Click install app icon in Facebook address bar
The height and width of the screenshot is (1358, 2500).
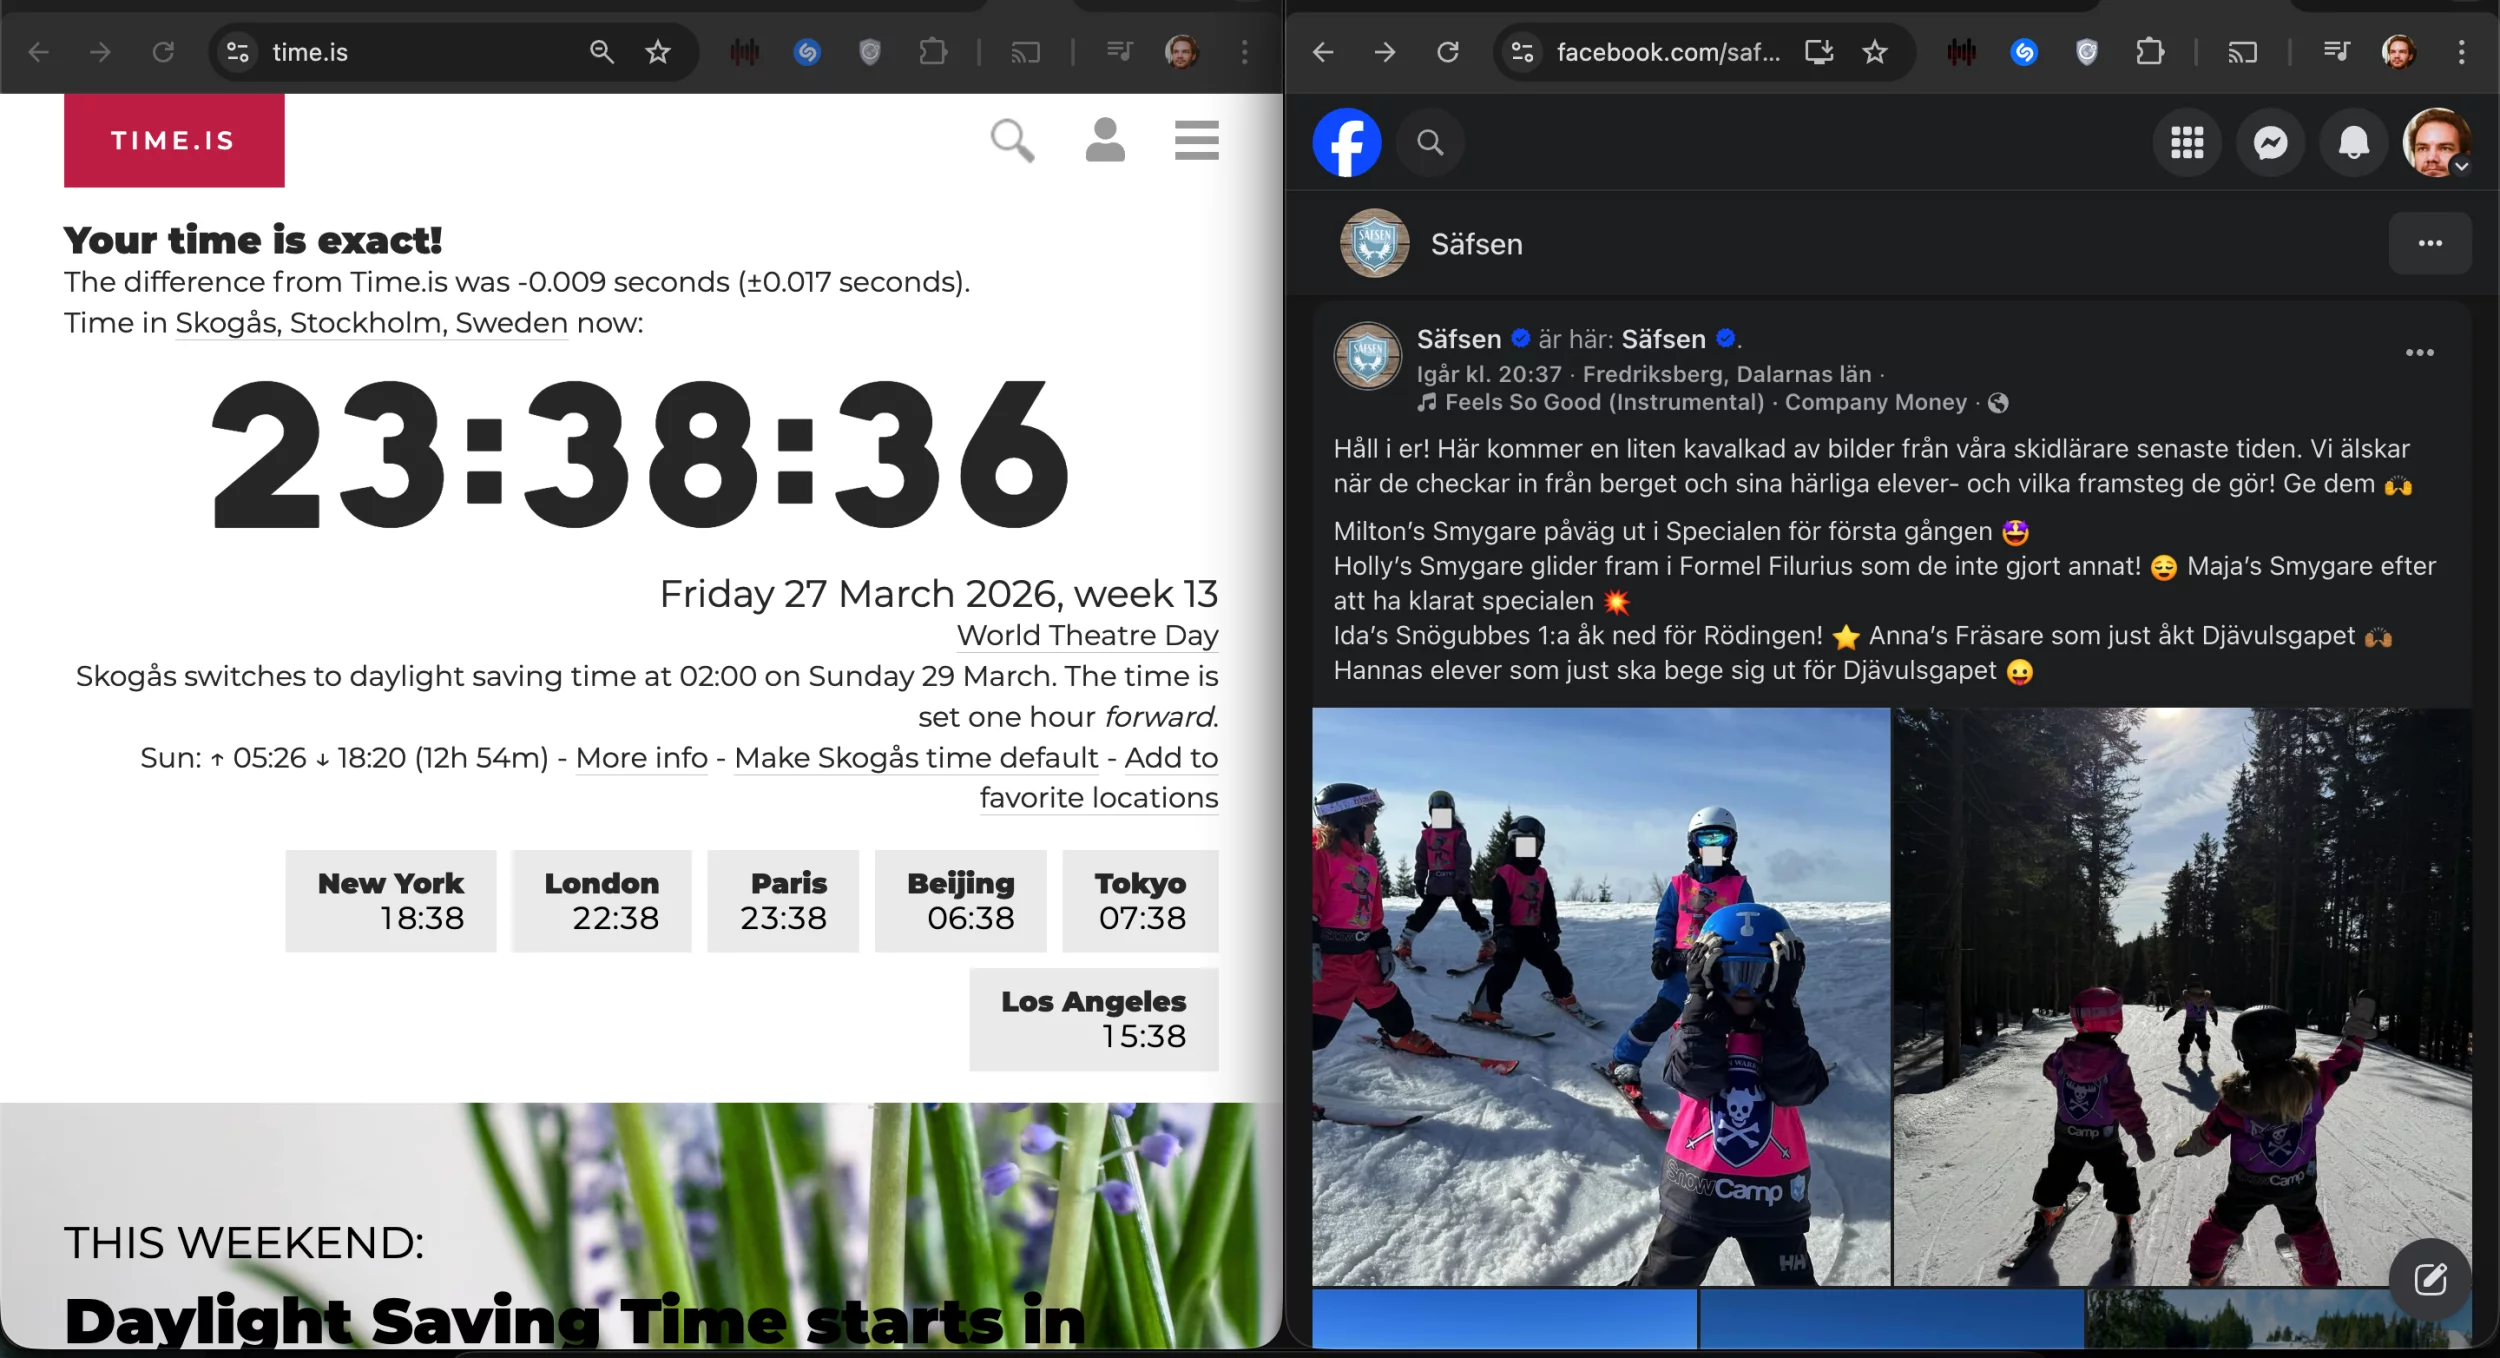pos(1819,52)
